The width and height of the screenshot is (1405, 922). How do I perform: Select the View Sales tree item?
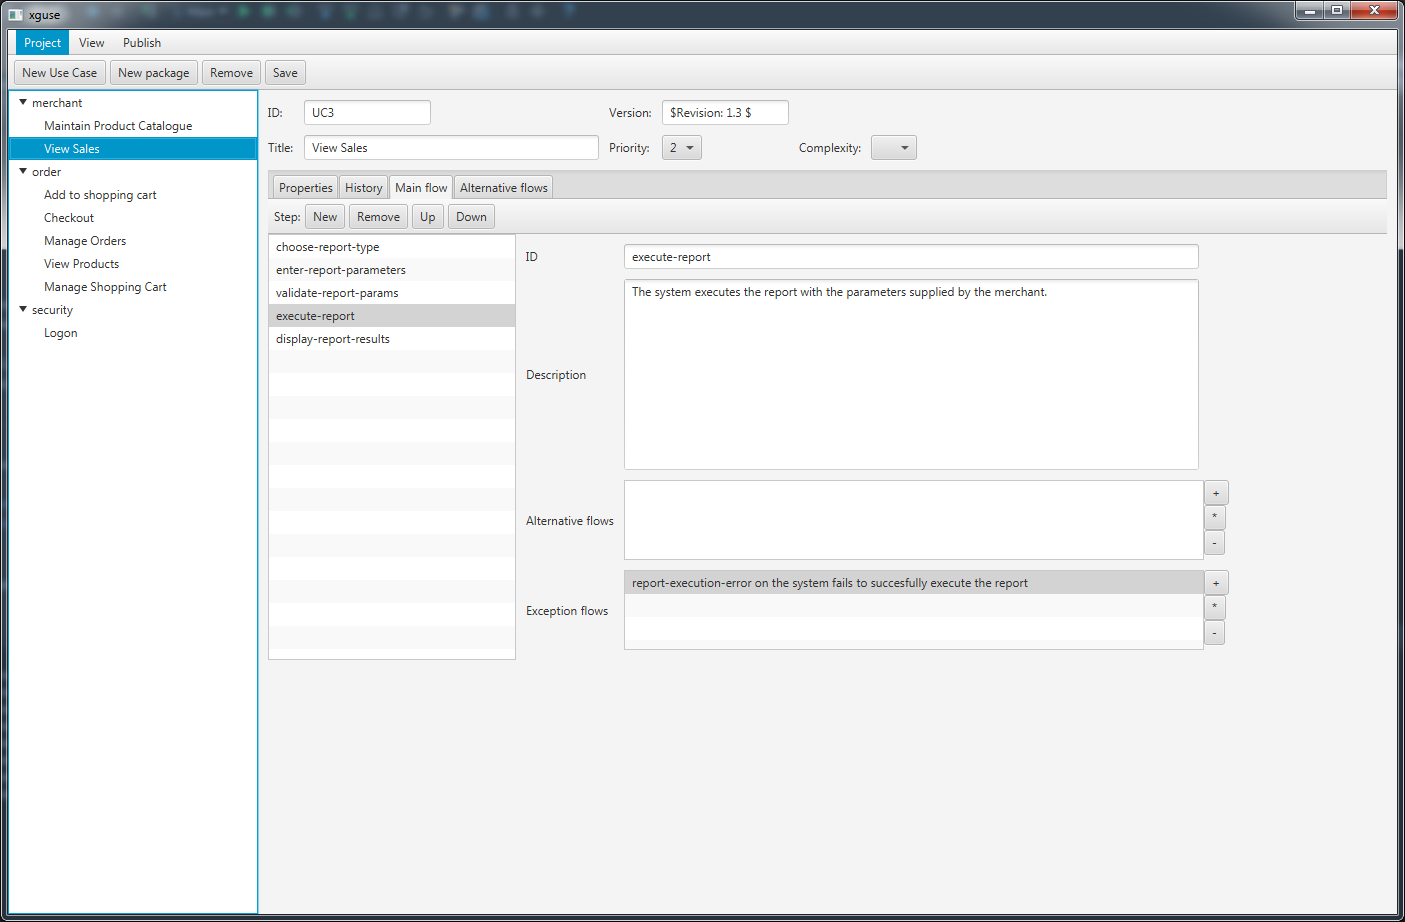coord(133,149)
